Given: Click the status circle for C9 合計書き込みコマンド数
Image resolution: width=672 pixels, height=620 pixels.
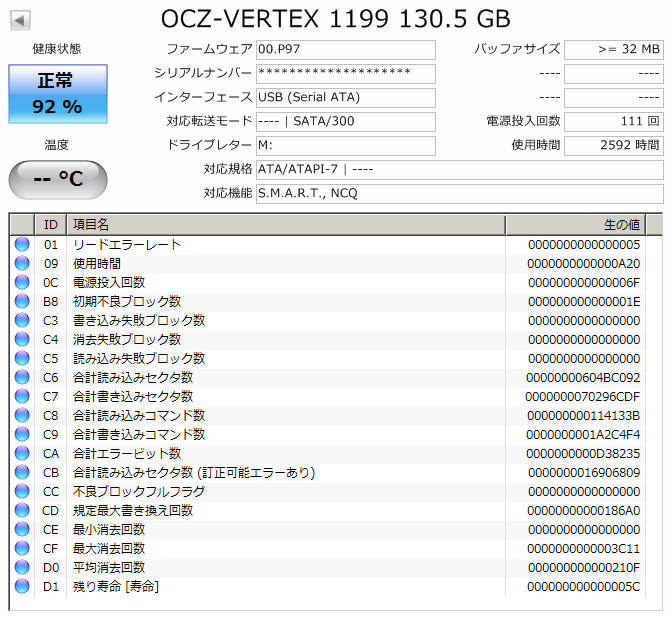Looking at the screenshot, I should click(22, 434).
